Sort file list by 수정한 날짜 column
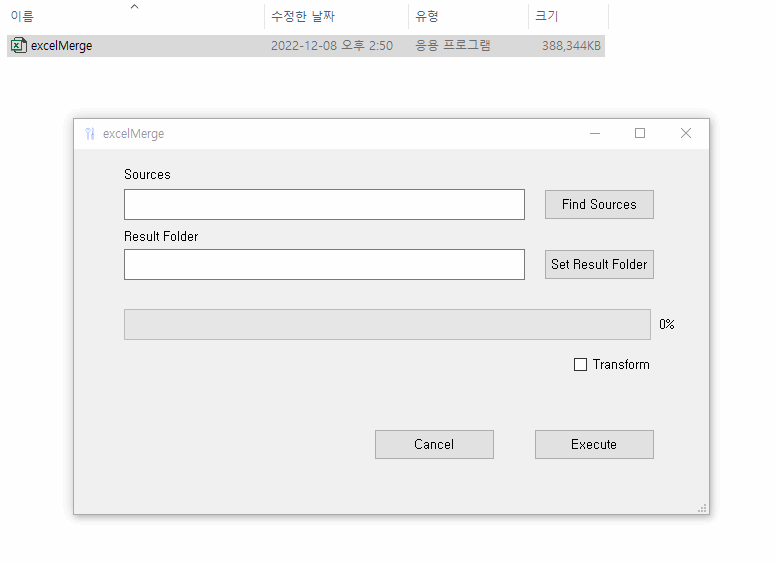Screen dimensions: 776x563 [303, 16]
